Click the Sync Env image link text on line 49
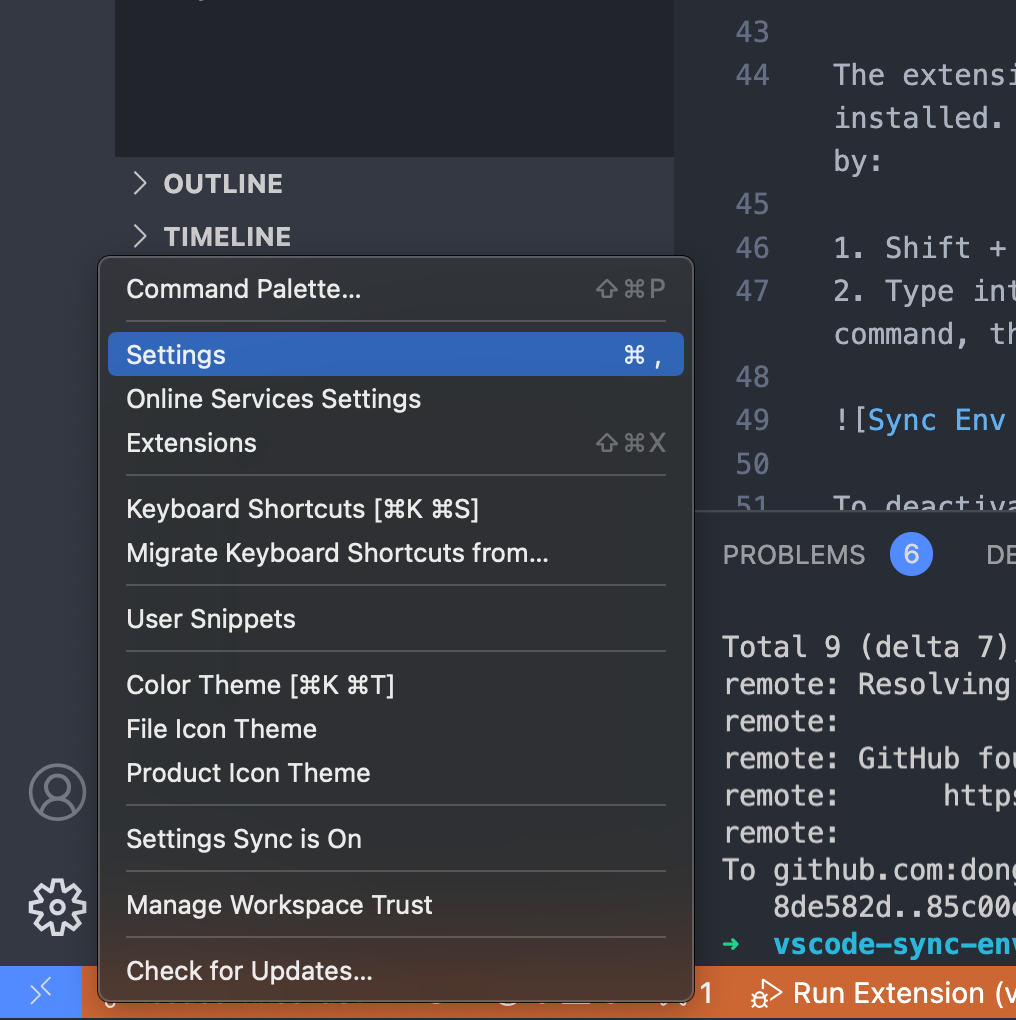 [x=937, y=420]
